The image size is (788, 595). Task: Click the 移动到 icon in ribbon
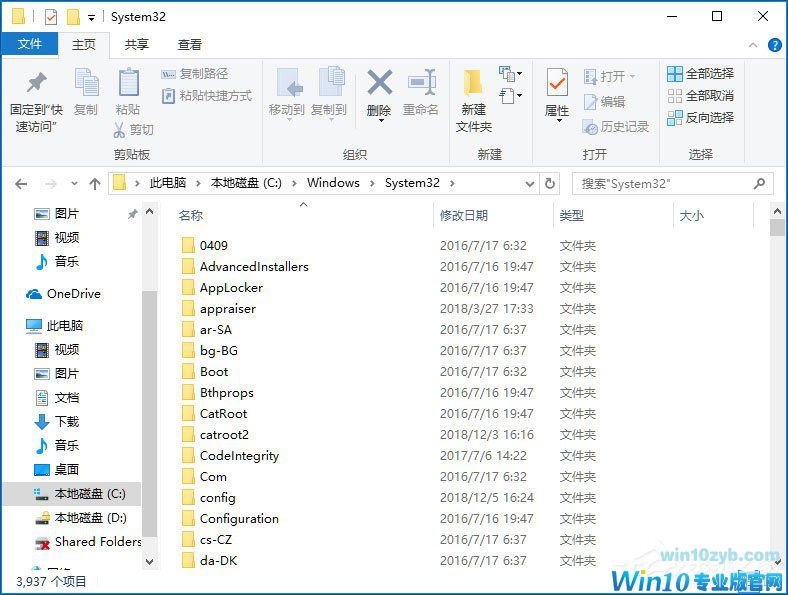287,83
